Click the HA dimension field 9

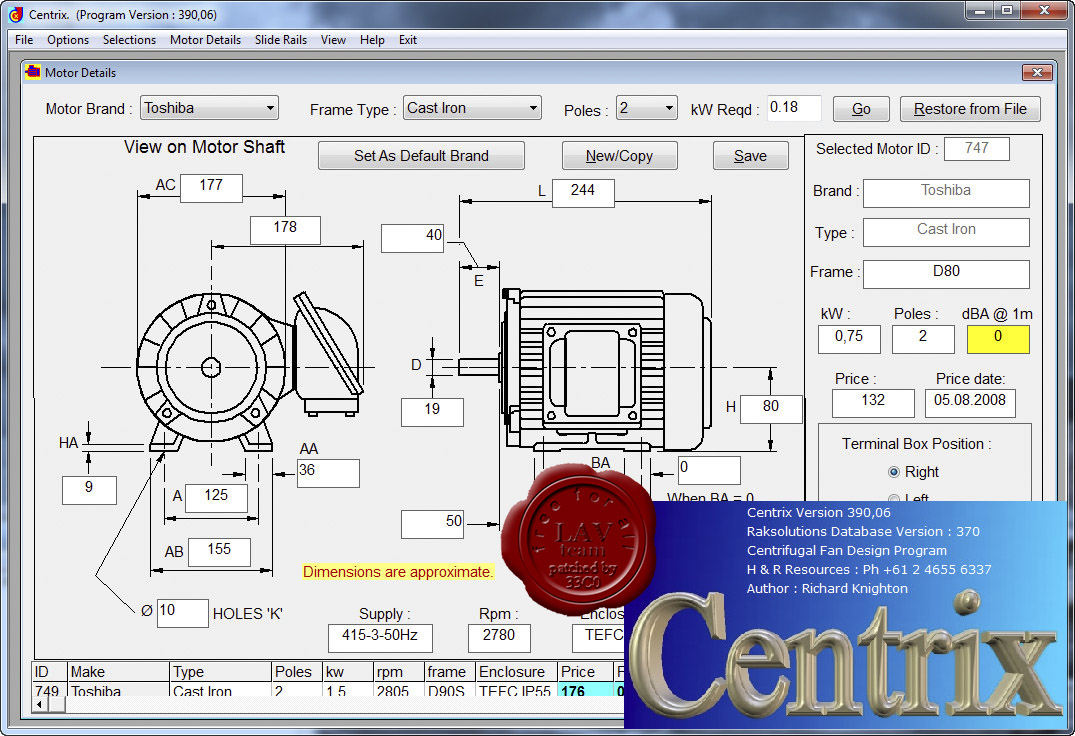(89, 490)
